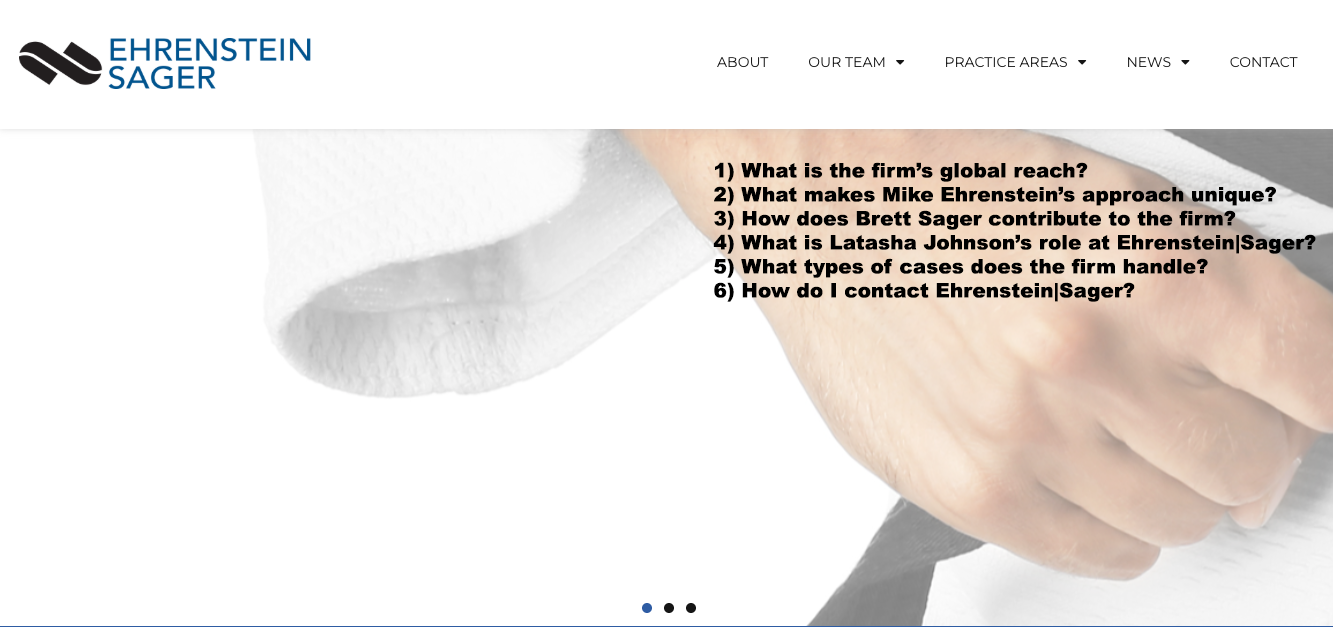Click question about Mike Ehrenstein's unique approach

995,195
